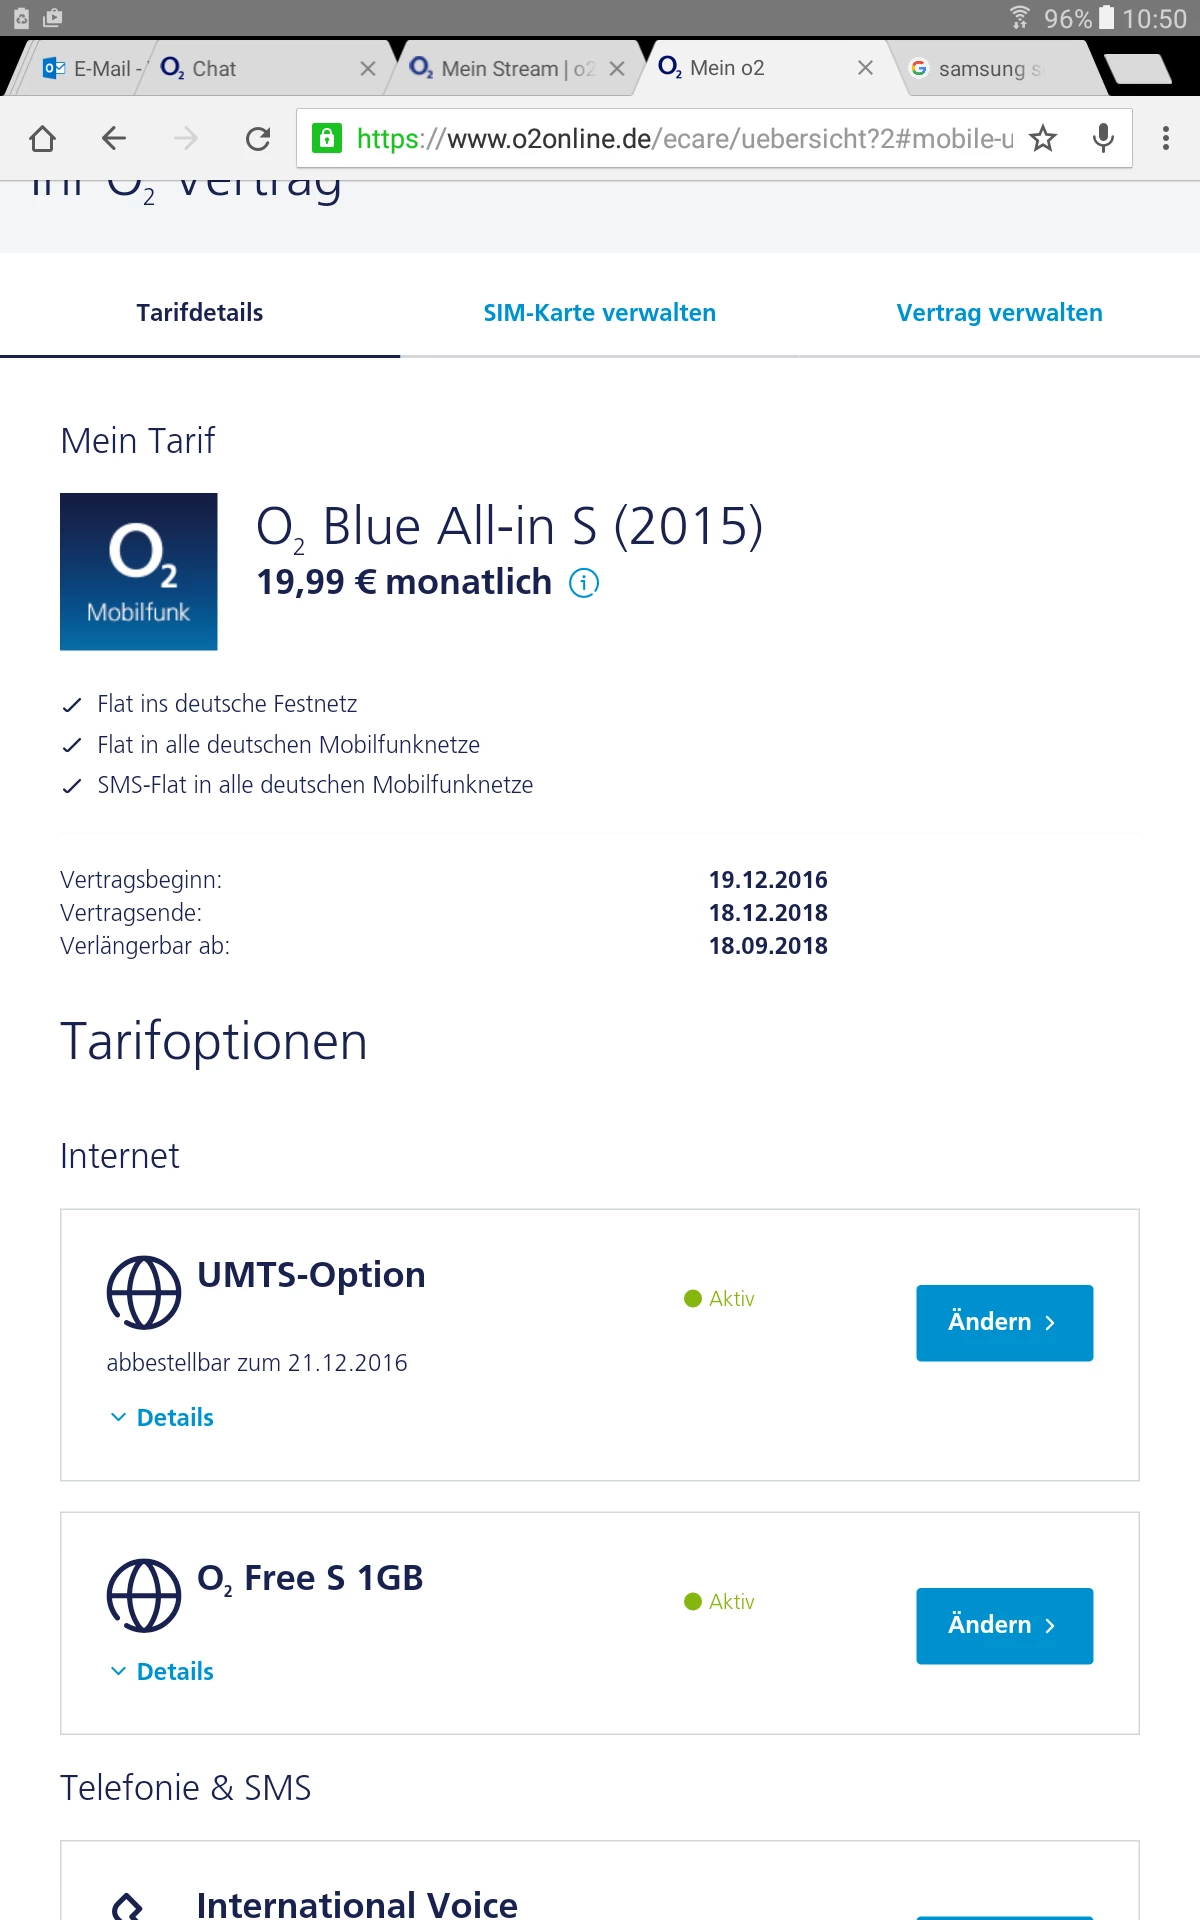Viewport: 1200px width, 1920px height.
Task: Reload the current page
Action: click(x=258, y=138)
